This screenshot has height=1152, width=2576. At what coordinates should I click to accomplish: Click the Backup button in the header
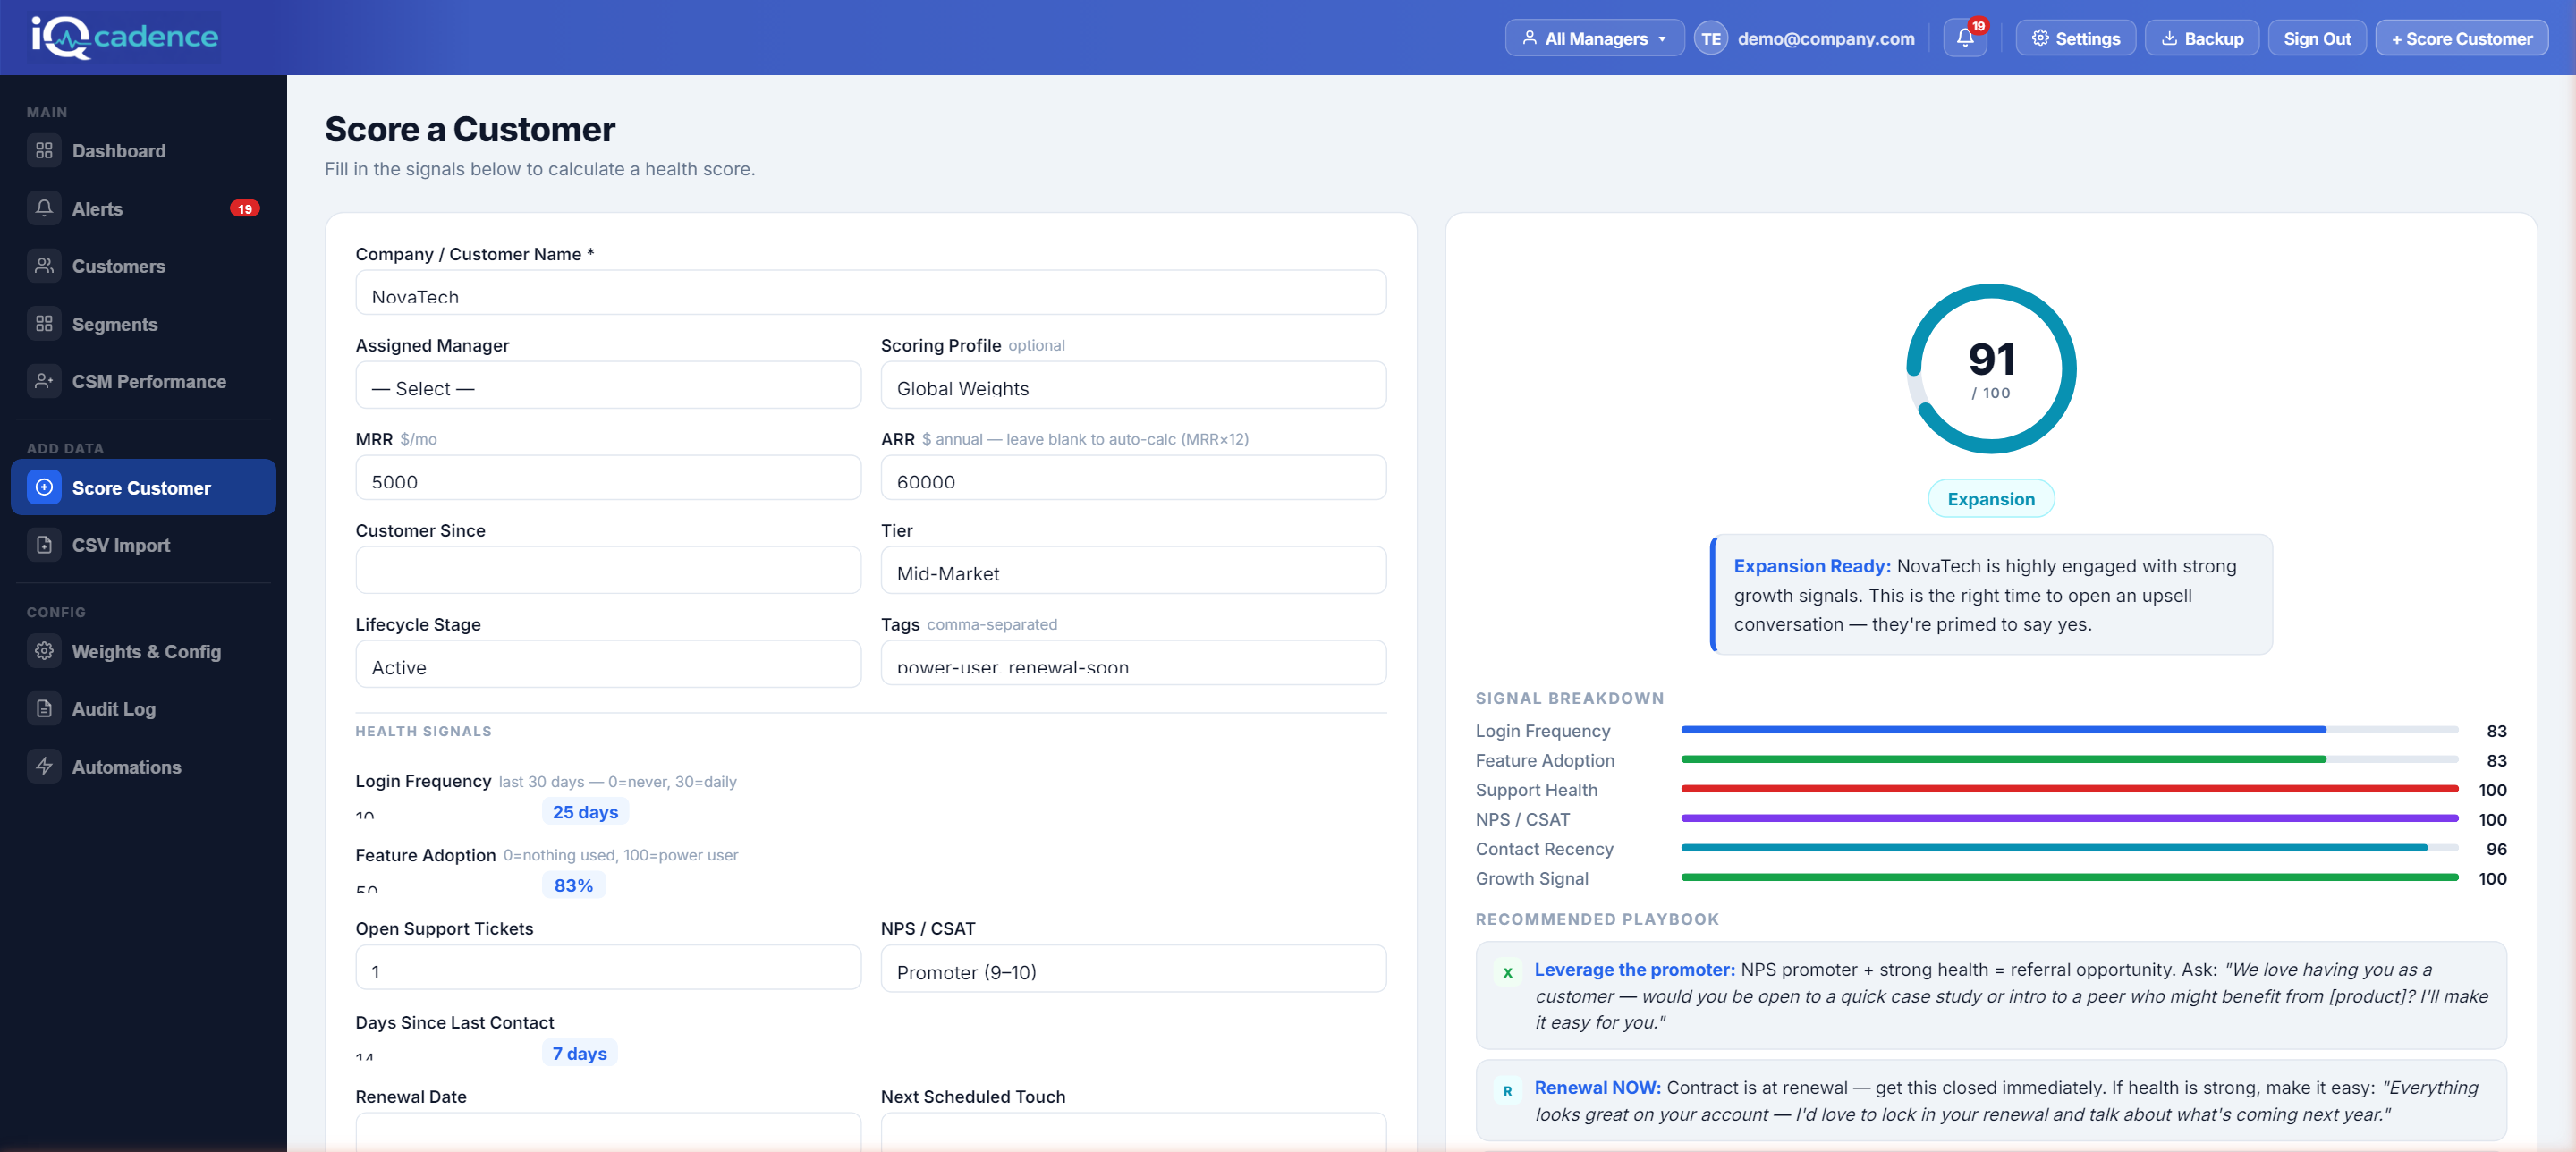pos(2201,37)
